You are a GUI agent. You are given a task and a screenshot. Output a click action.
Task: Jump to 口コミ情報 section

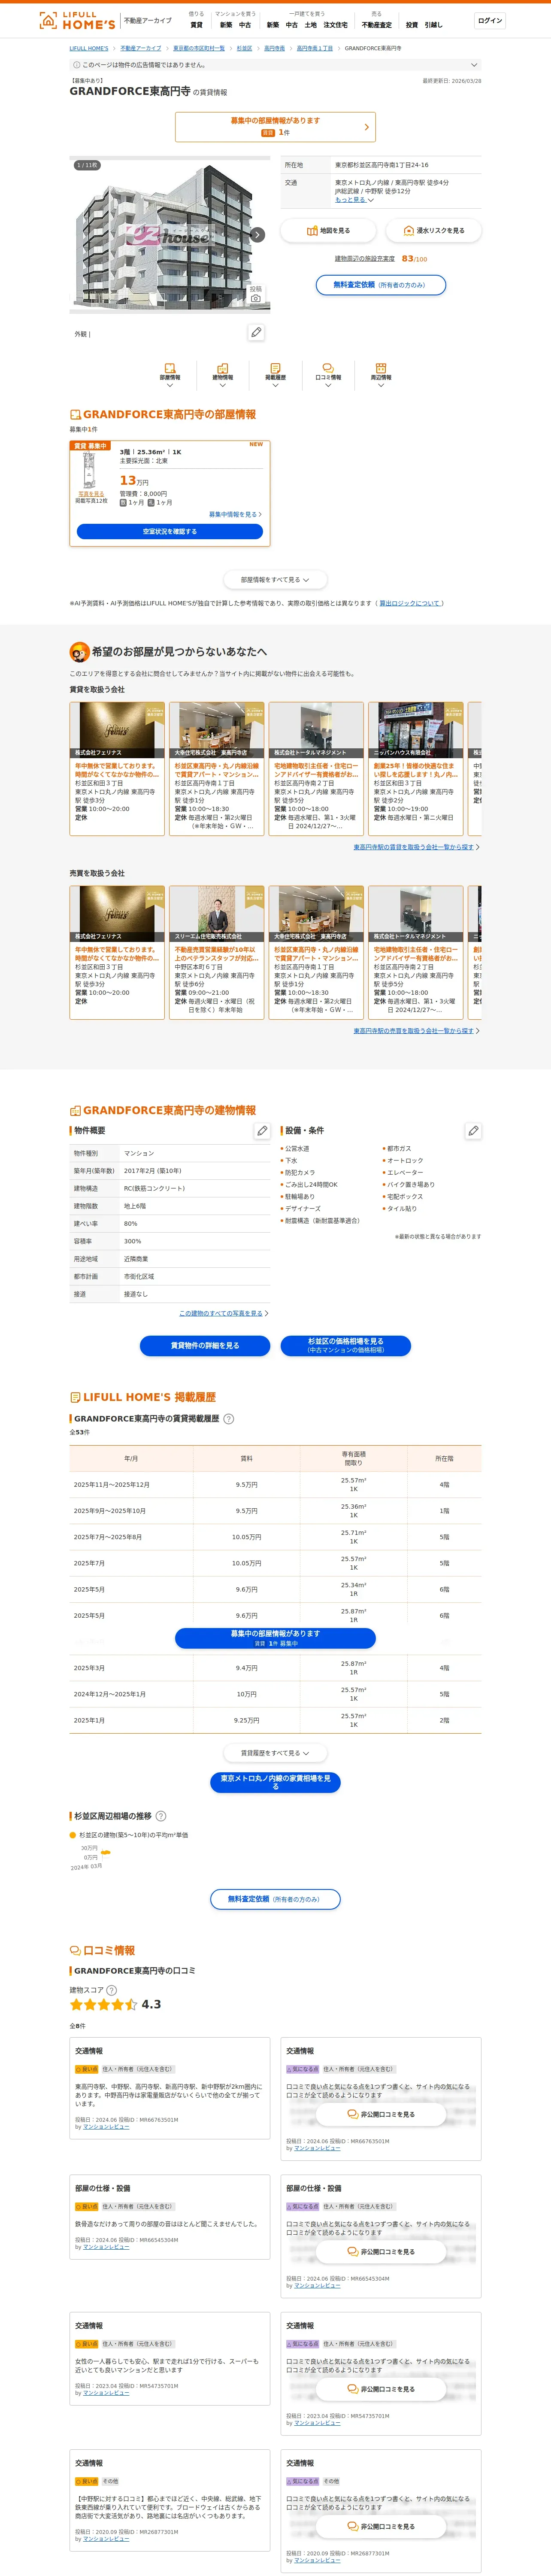328,375
